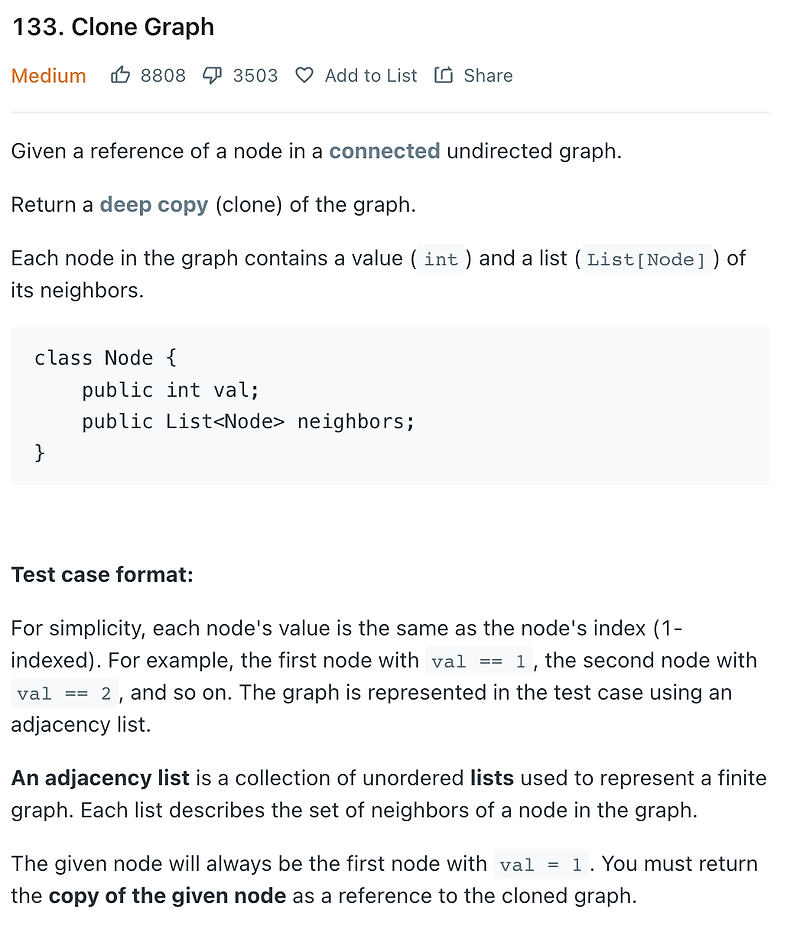Click the 'Test case format:' heading
Screen dimensions: 800x942
coord(102,575)
